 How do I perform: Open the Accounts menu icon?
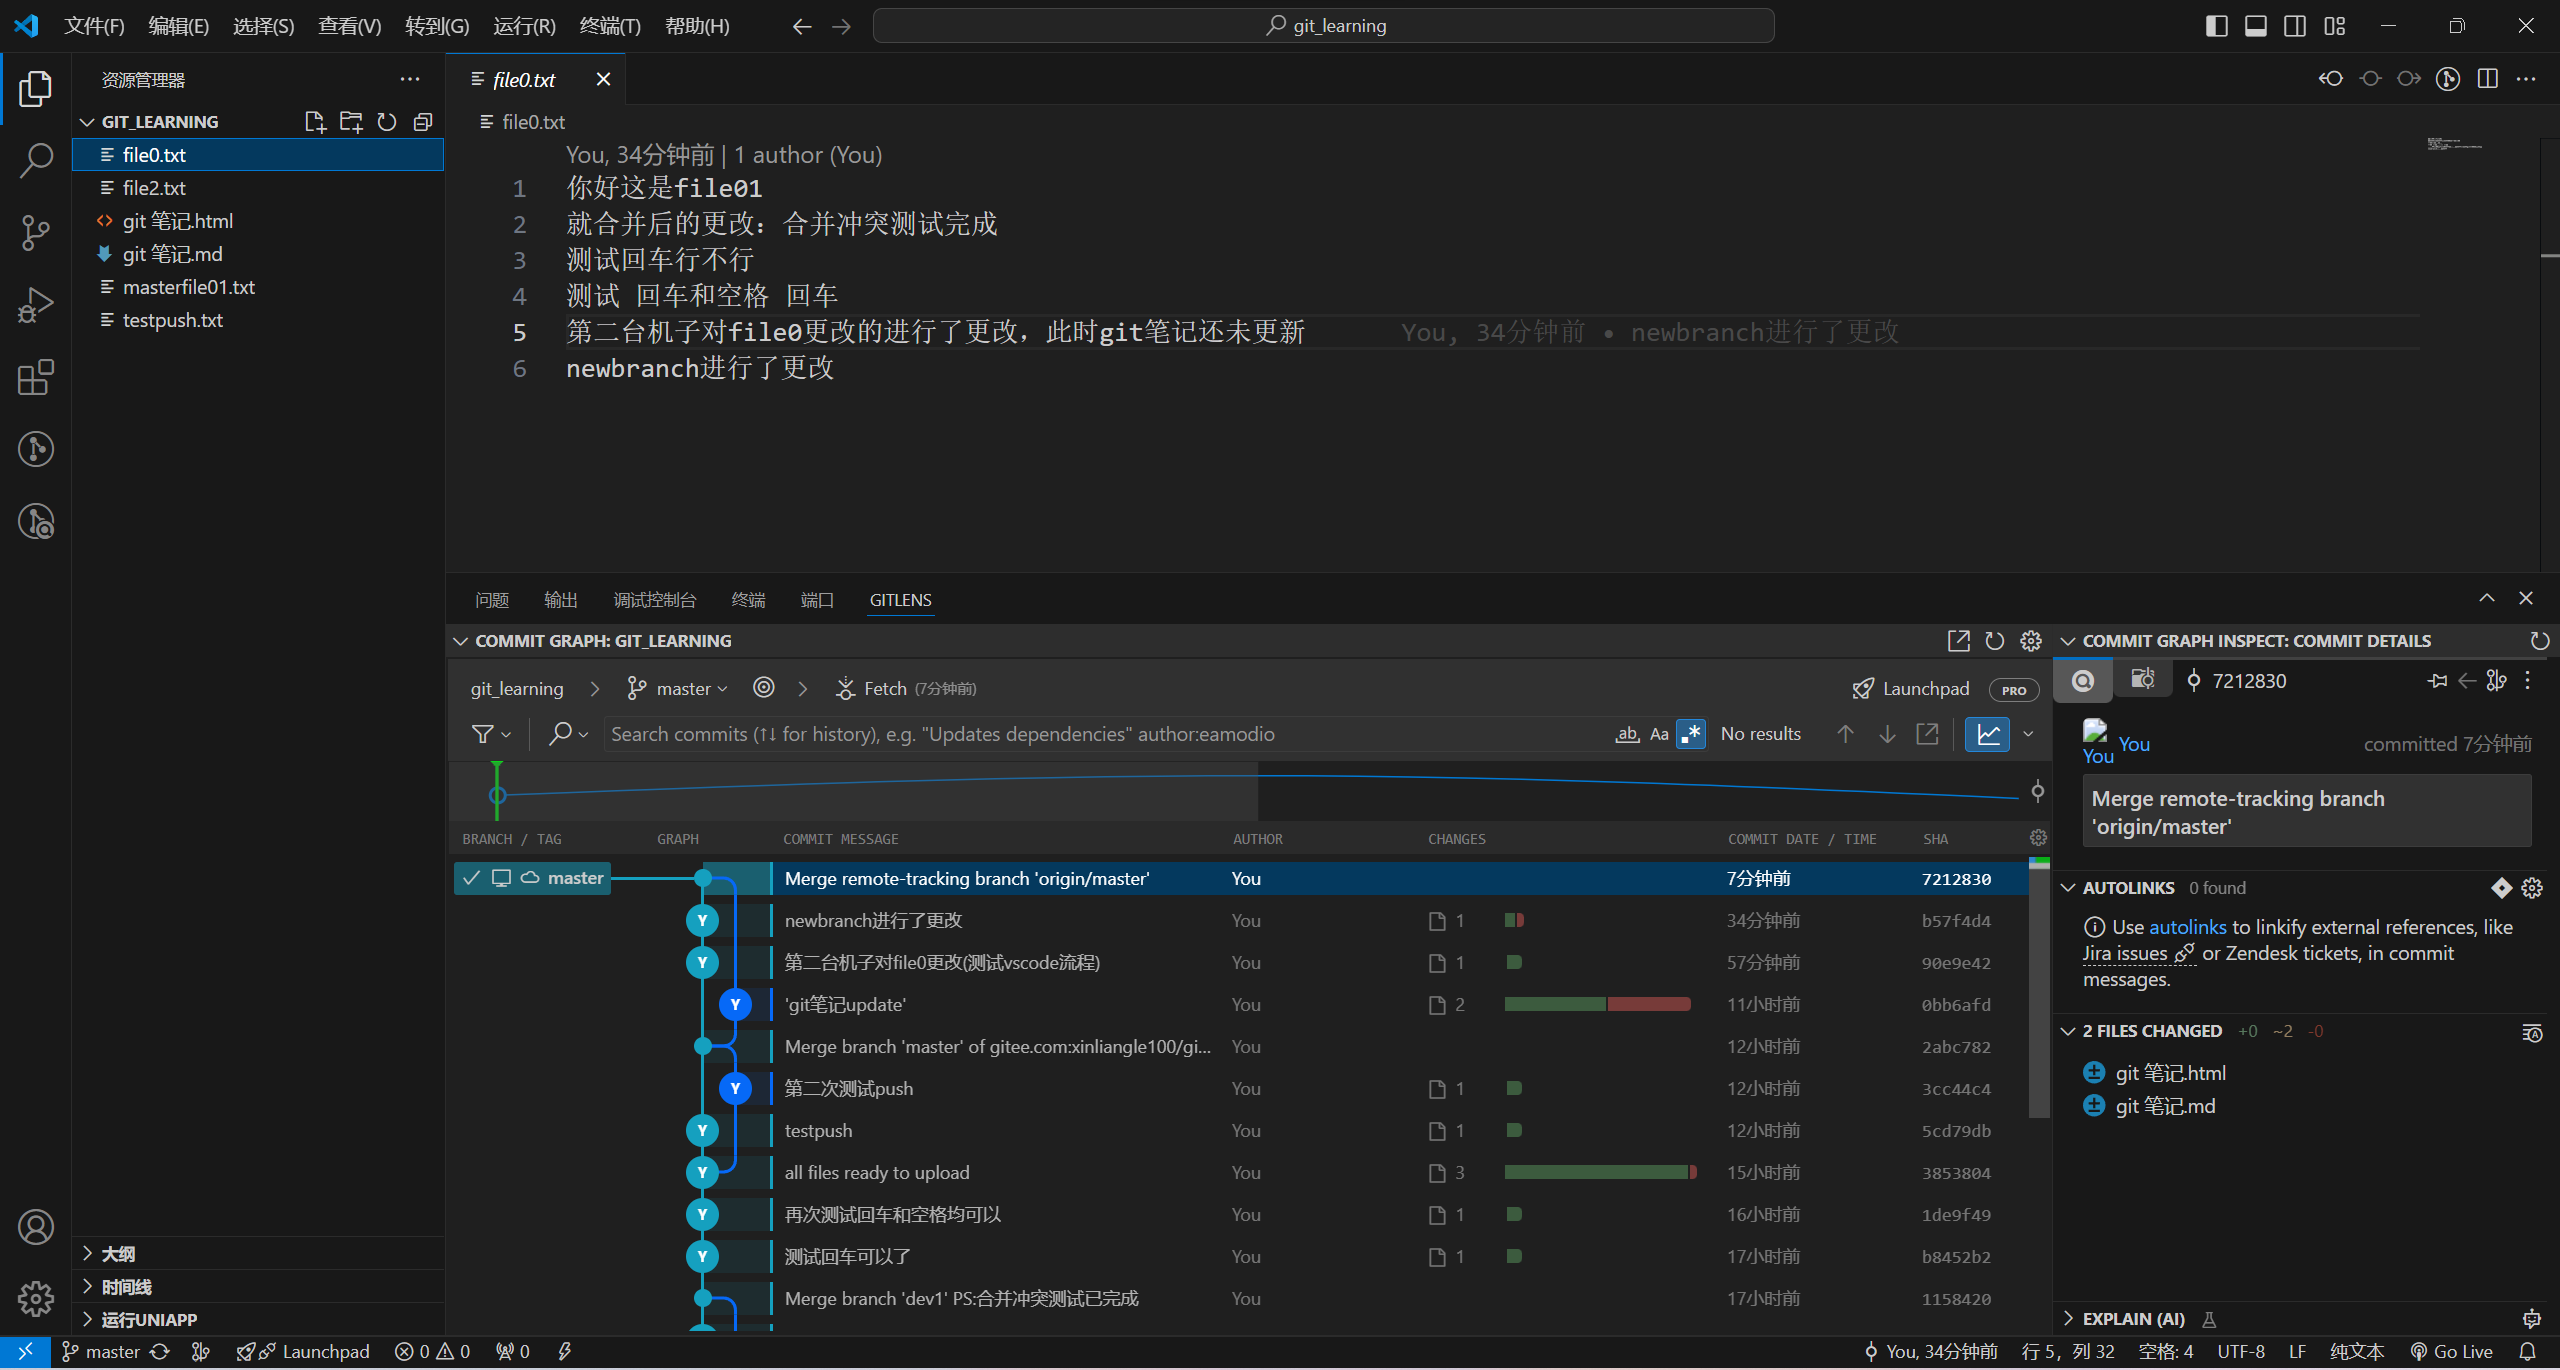[36, 1227]
